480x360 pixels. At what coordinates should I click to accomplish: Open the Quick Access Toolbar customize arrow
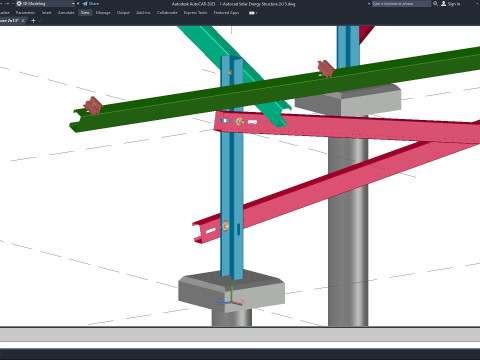click(x=78, y=4)
